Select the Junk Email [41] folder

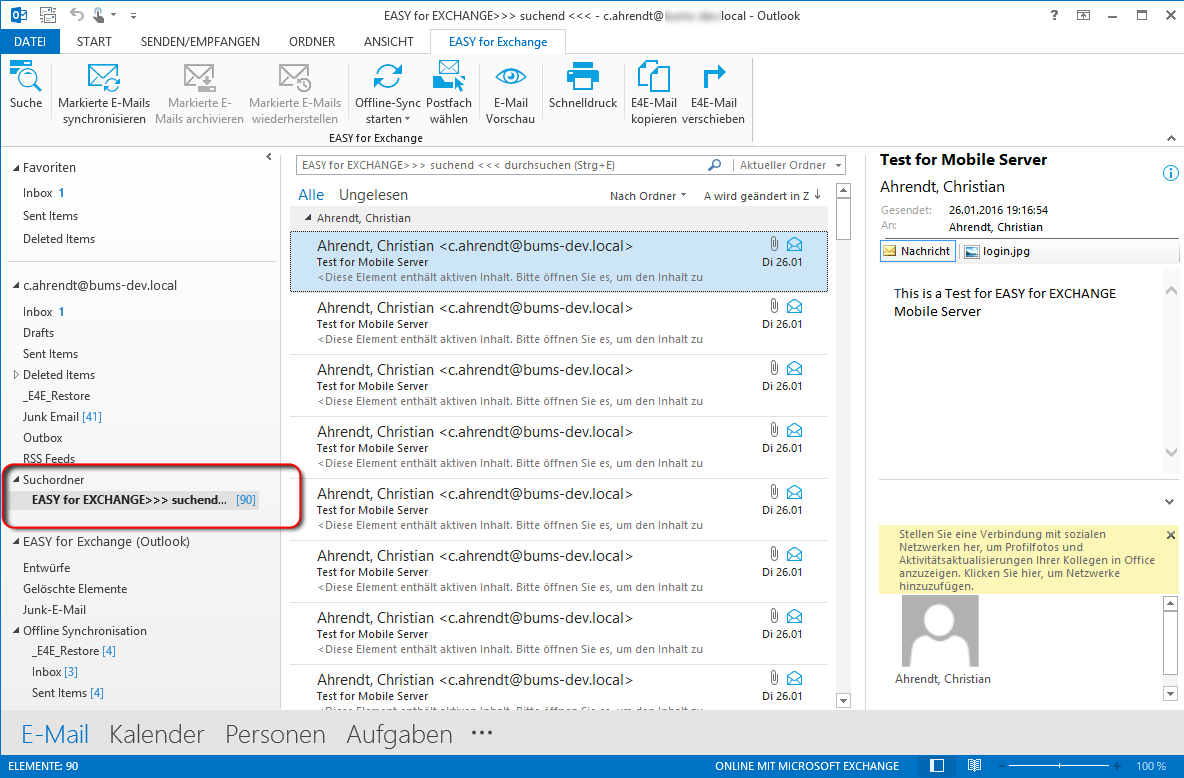62,417
